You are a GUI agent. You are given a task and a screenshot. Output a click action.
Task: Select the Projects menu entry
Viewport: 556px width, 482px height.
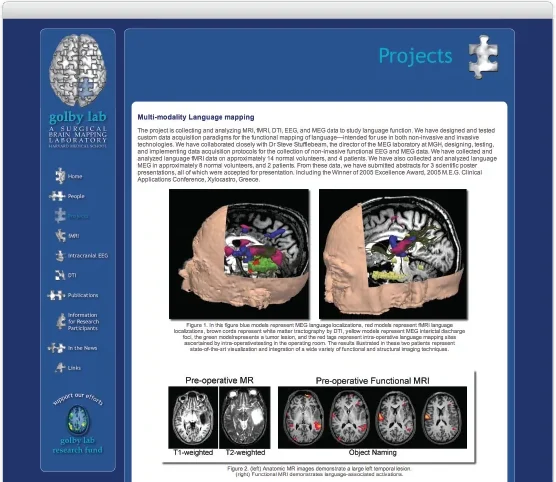pos(78,216)
